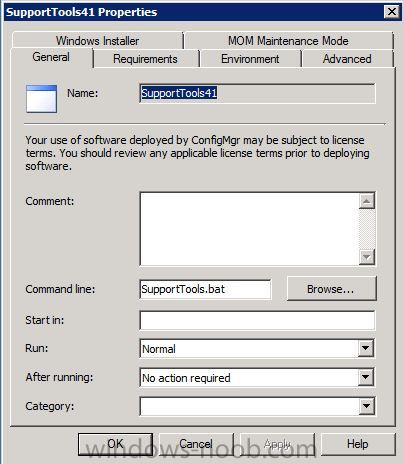This screenshot has width=403, height=464.
Task: Expand the Run dropdown arrow
Action: 366,349
